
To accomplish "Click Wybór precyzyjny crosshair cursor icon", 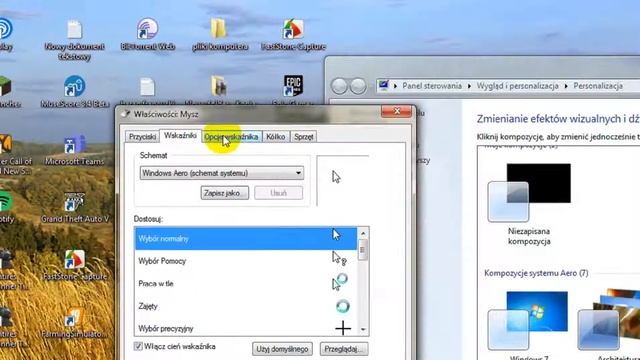I will pyautogui.click(x=343, y=328).
